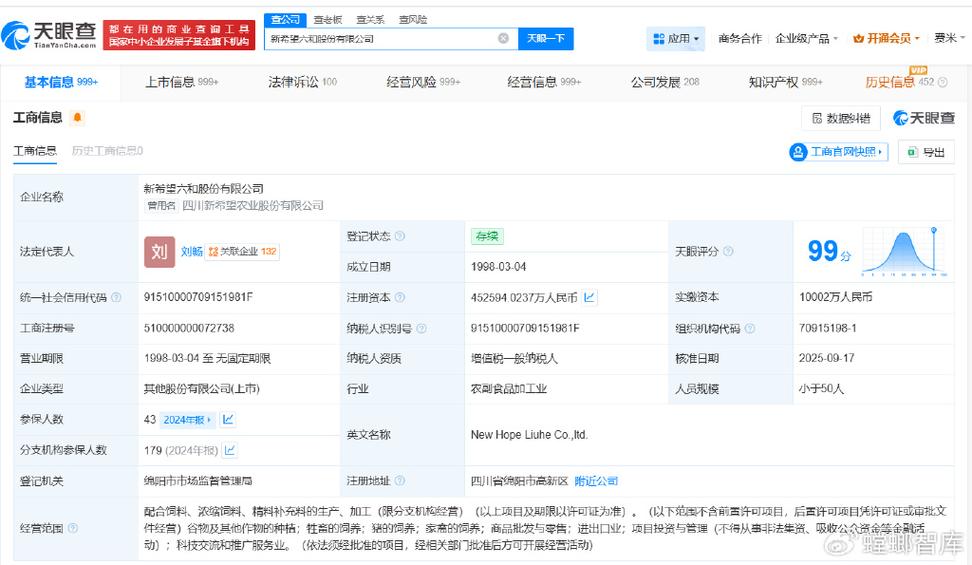Open the user account menu at top right

950,38
